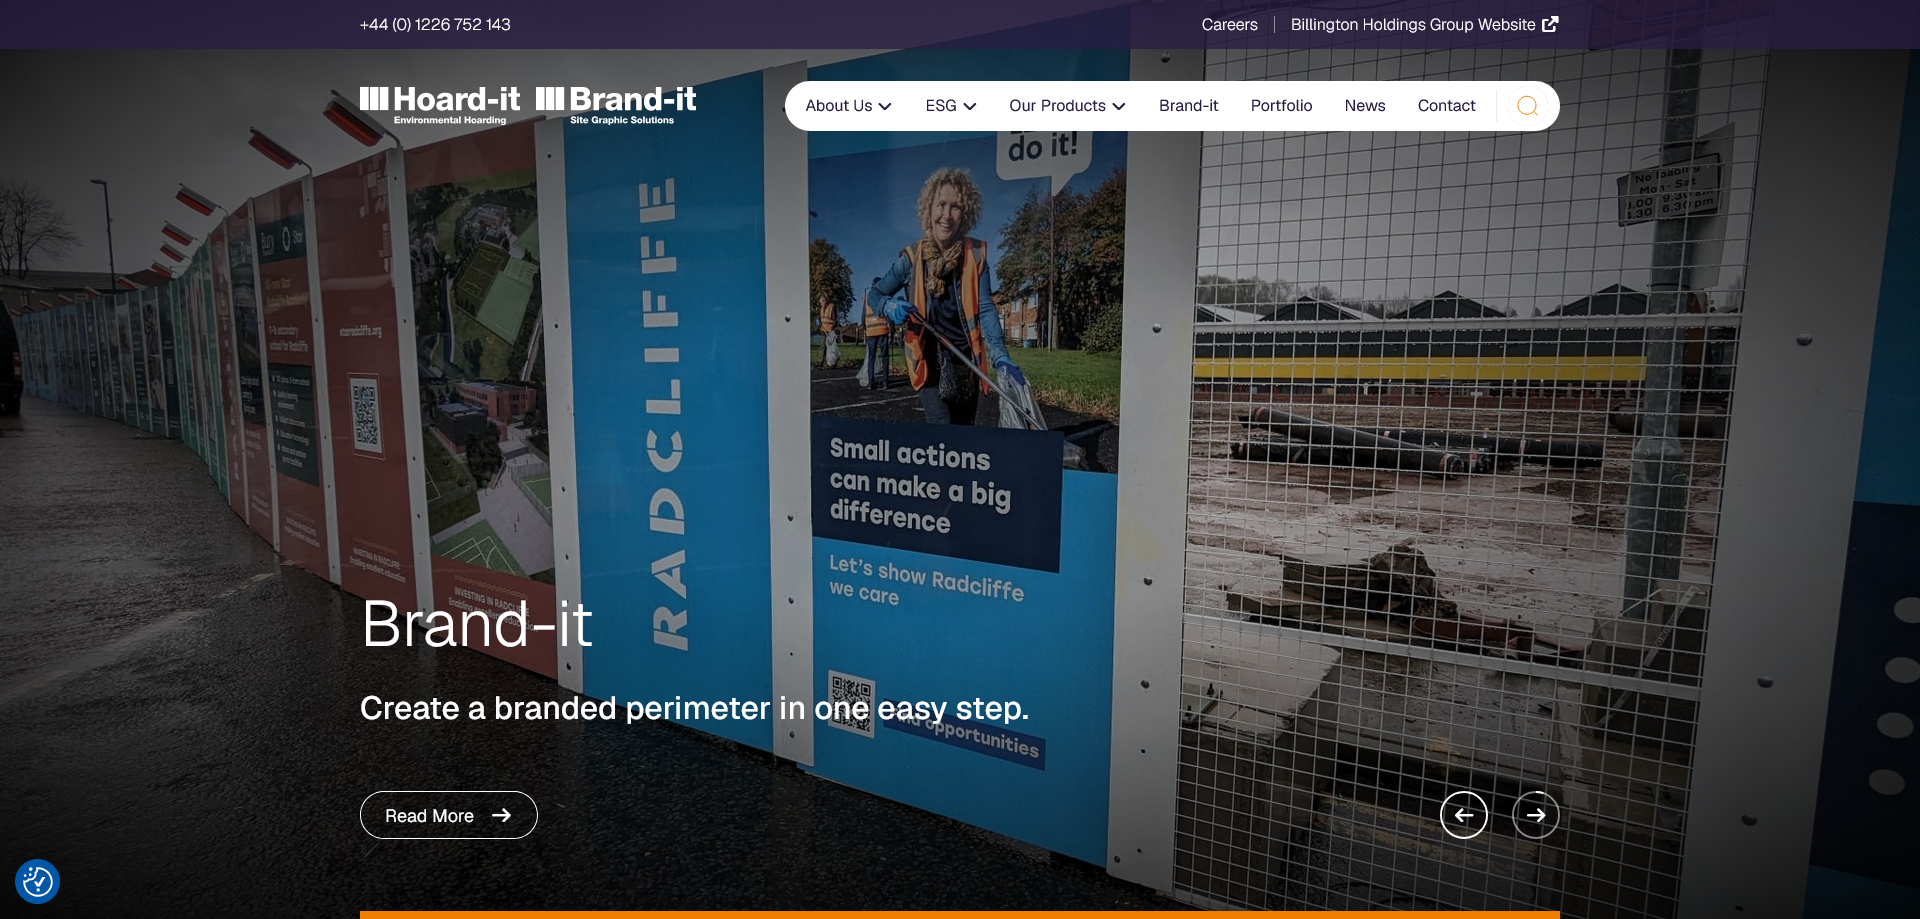Expand the Our Products dropdown

click(1067, 106)
